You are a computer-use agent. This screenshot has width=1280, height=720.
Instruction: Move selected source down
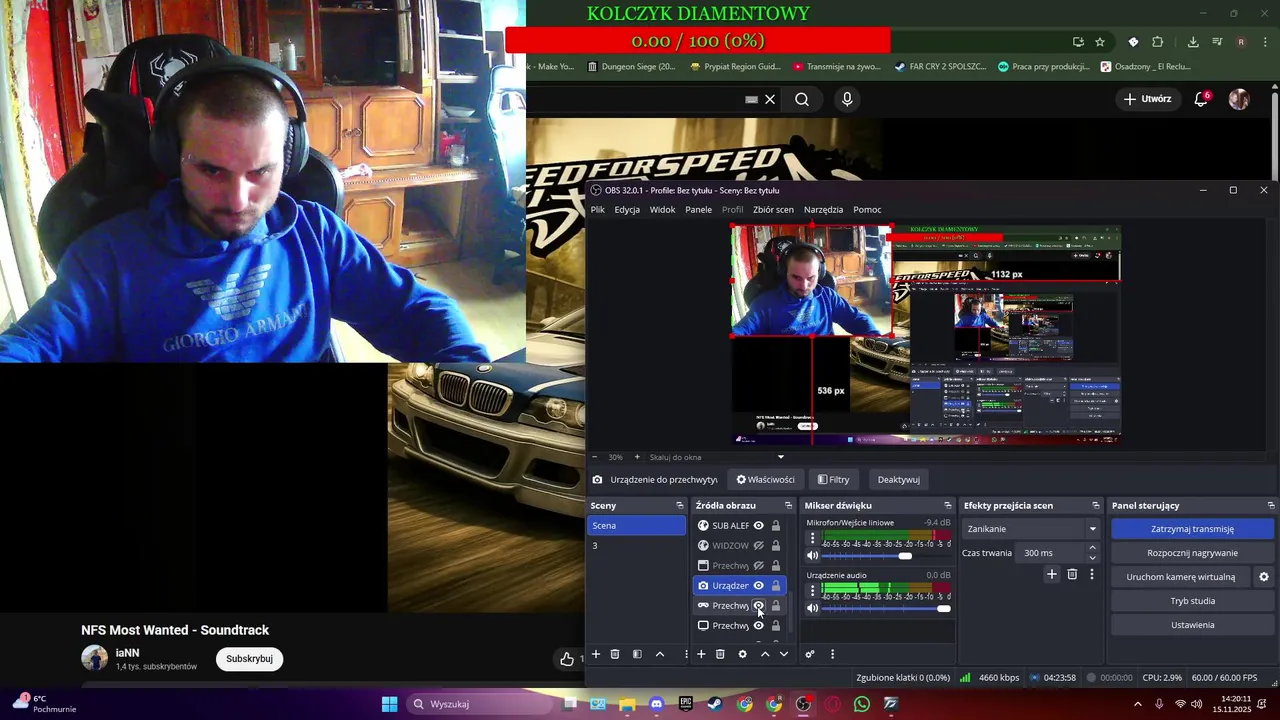tap(784, 654)
